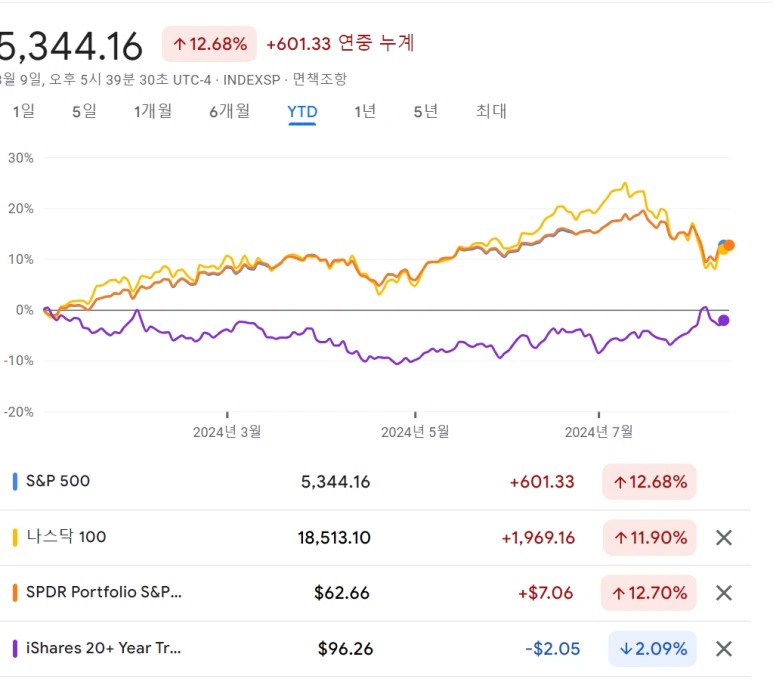The image size is (773, 682).
Task: Click the -20% y-axis label
Action: click(x=18, y=412)
